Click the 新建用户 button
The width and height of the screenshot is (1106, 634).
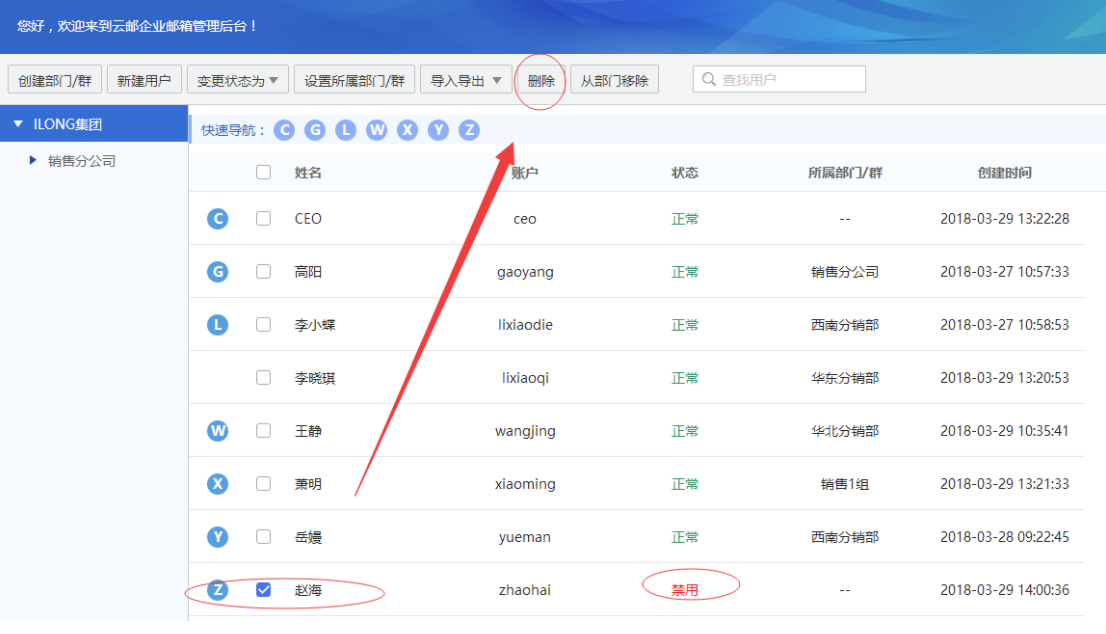[144, 80]
